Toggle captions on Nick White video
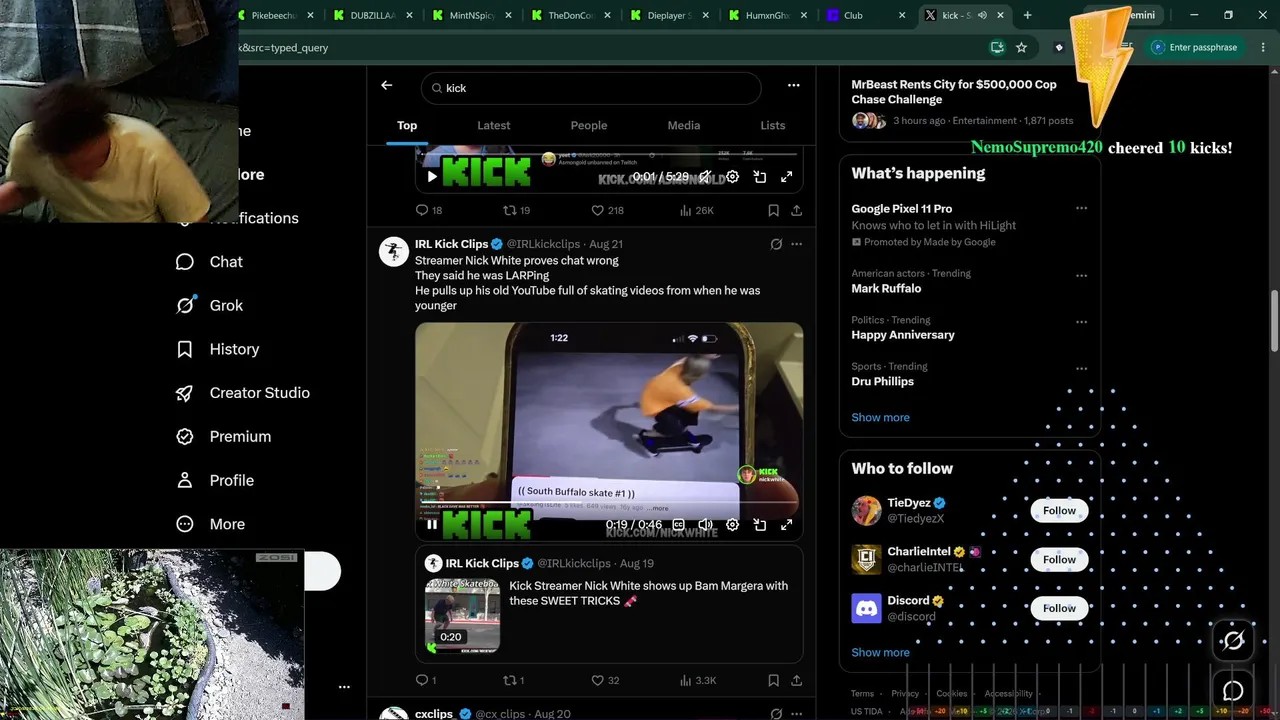Image resolution: width=1280 pixels, height=720 pixels. pyautogui.click(x=678, y=524)
